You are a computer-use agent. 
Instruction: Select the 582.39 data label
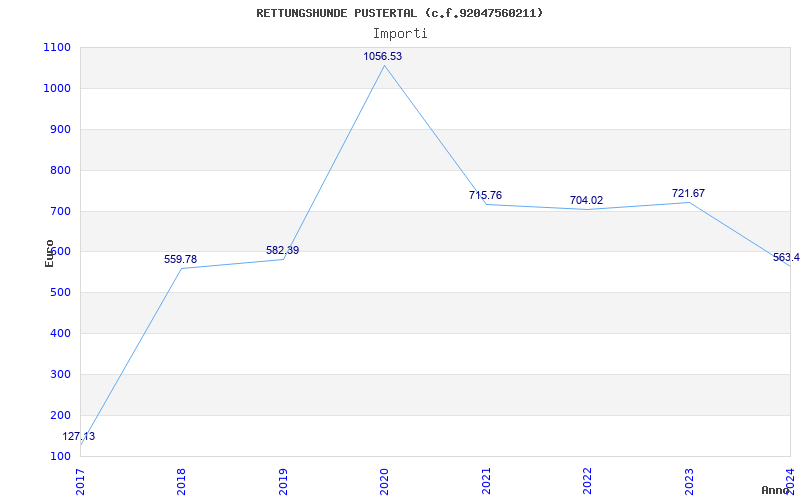click(x=282, y=251)
